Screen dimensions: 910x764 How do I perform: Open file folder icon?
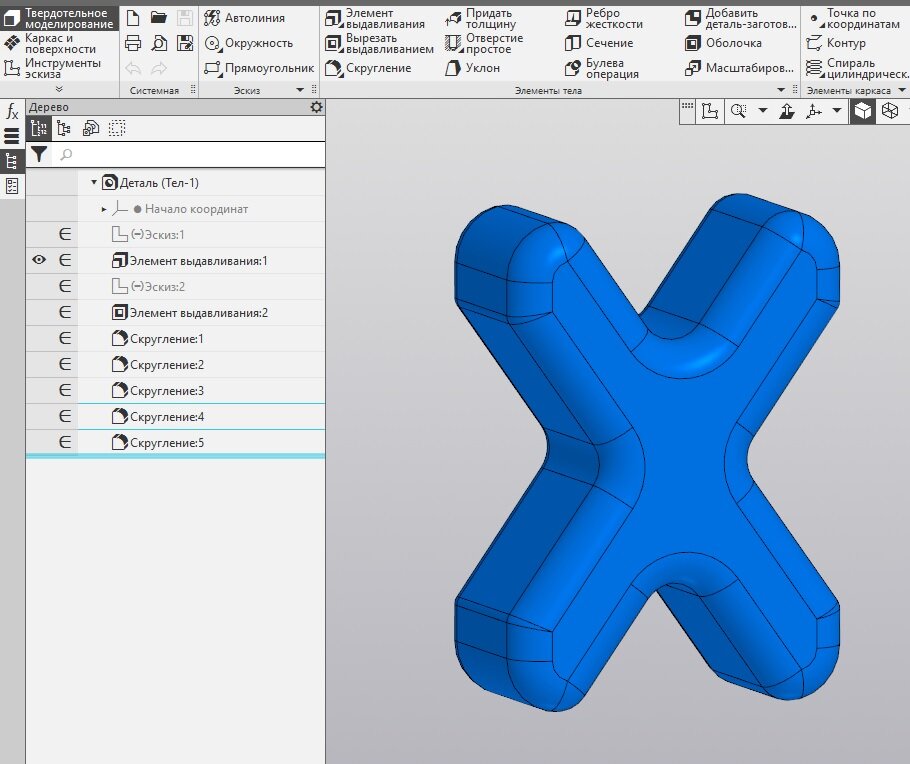click(x=158, y=17)
